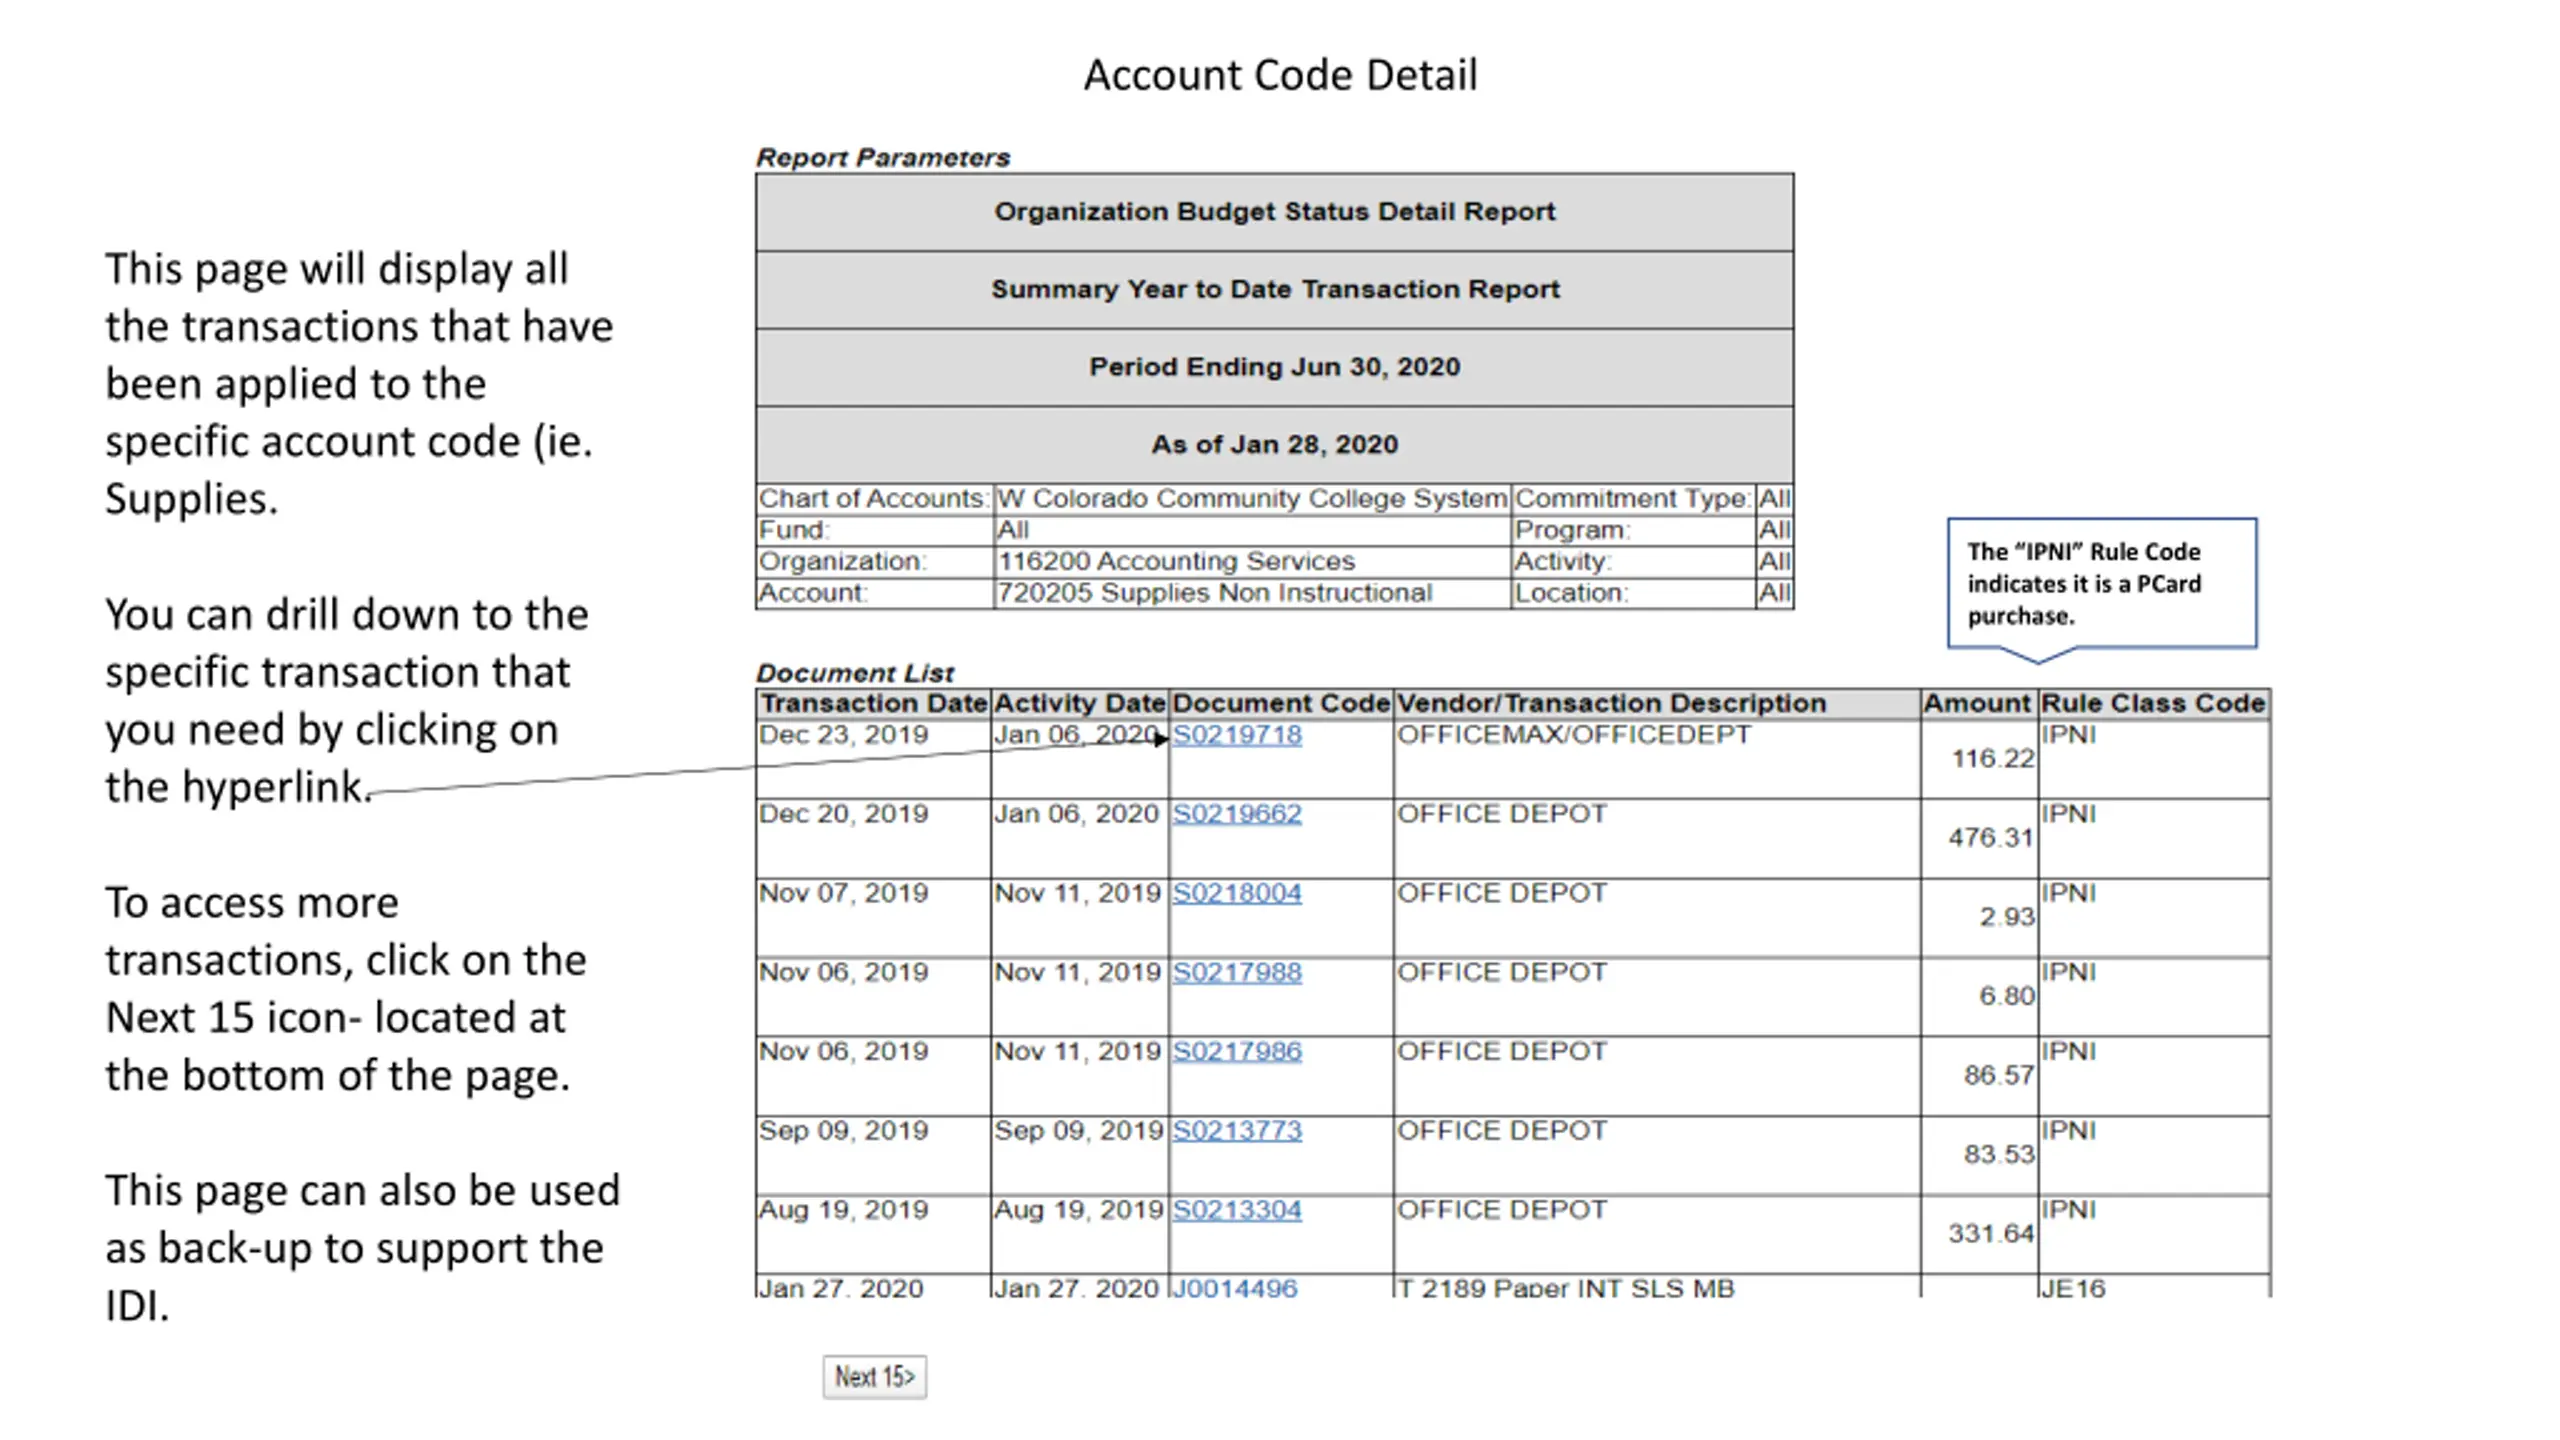This screenshot has height=1440, width=2560.
Task: Click the Commitment Type label
Action: click(x=1632, y=498)
